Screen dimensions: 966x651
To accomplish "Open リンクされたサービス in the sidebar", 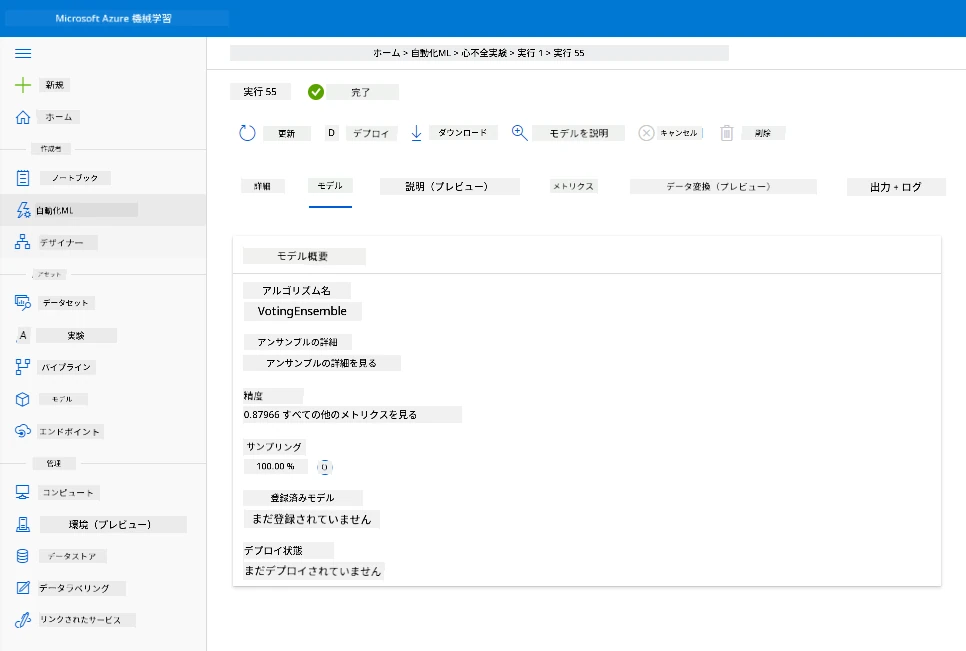I will [87, 620].
